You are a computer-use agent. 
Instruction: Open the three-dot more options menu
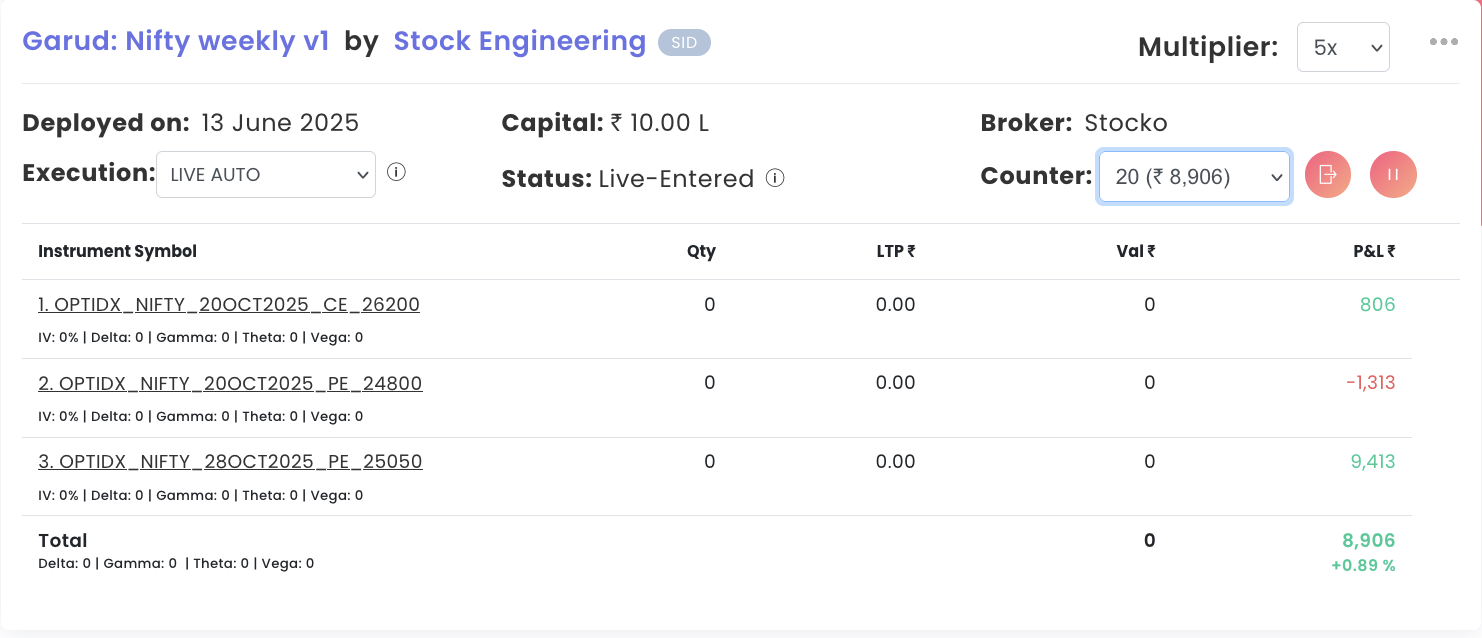[1444, 42]
